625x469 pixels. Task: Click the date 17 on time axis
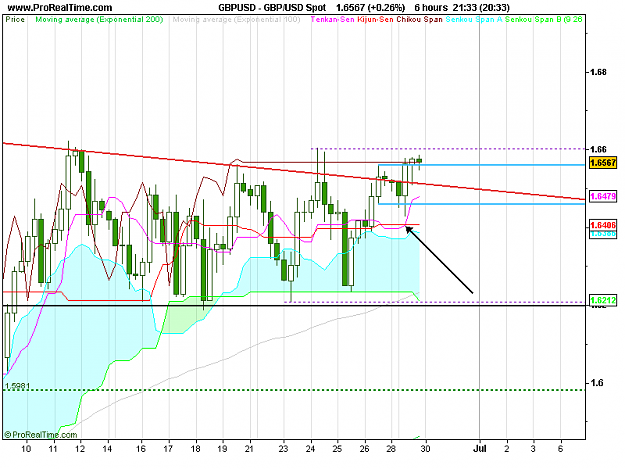pyautogui.click(x=168, y=449)
